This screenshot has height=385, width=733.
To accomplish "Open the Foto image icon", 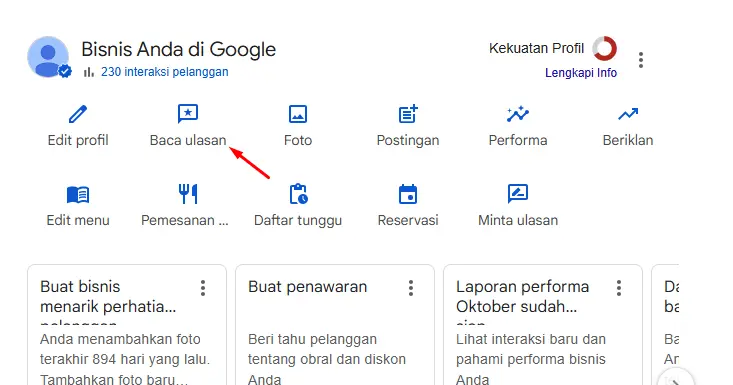I will (298, 114).
